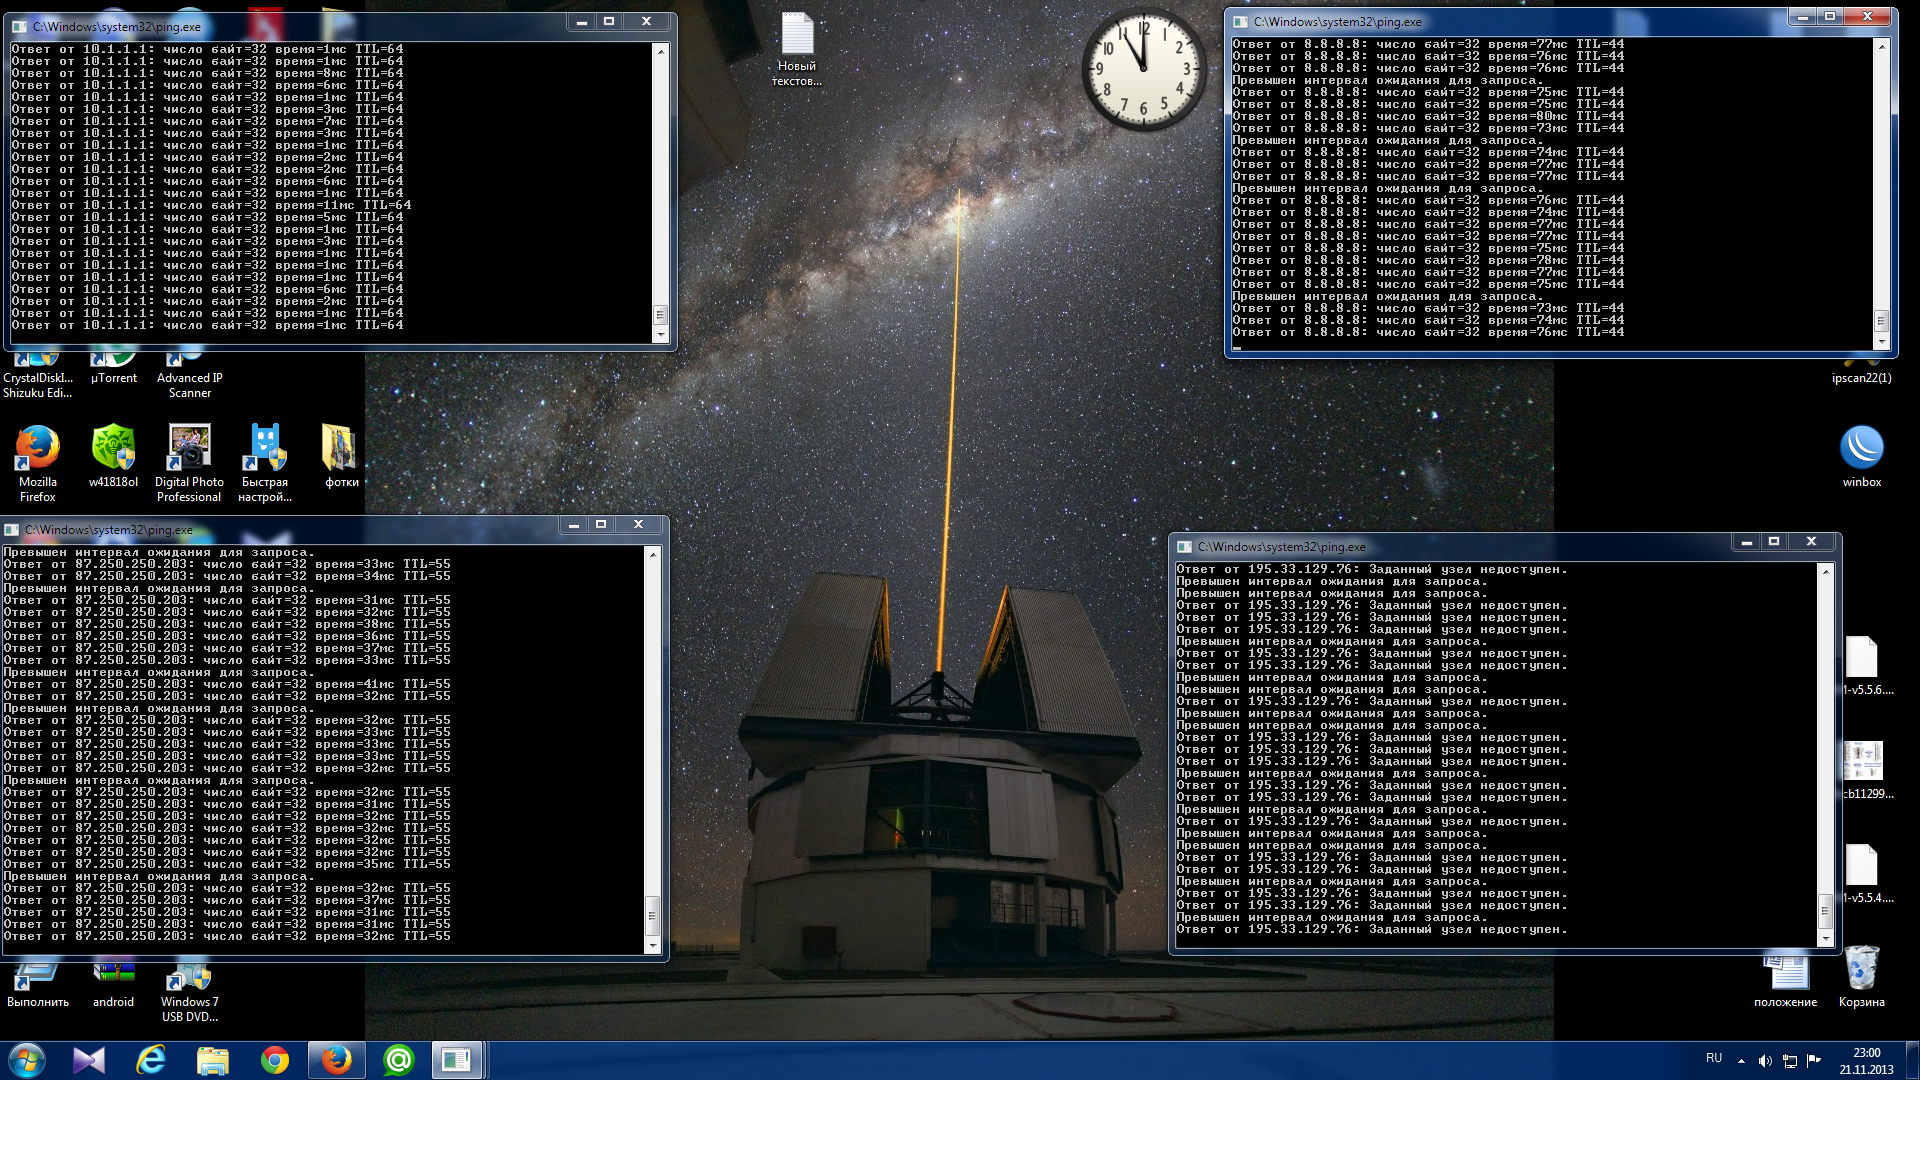Open Internet Explorer from the taskbar

point(151,1060)
